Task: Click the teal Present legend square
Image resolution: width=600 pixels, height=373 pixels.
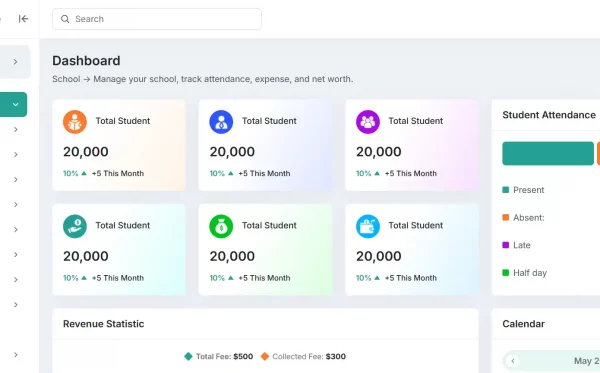Action: click(x=505, y=190)
